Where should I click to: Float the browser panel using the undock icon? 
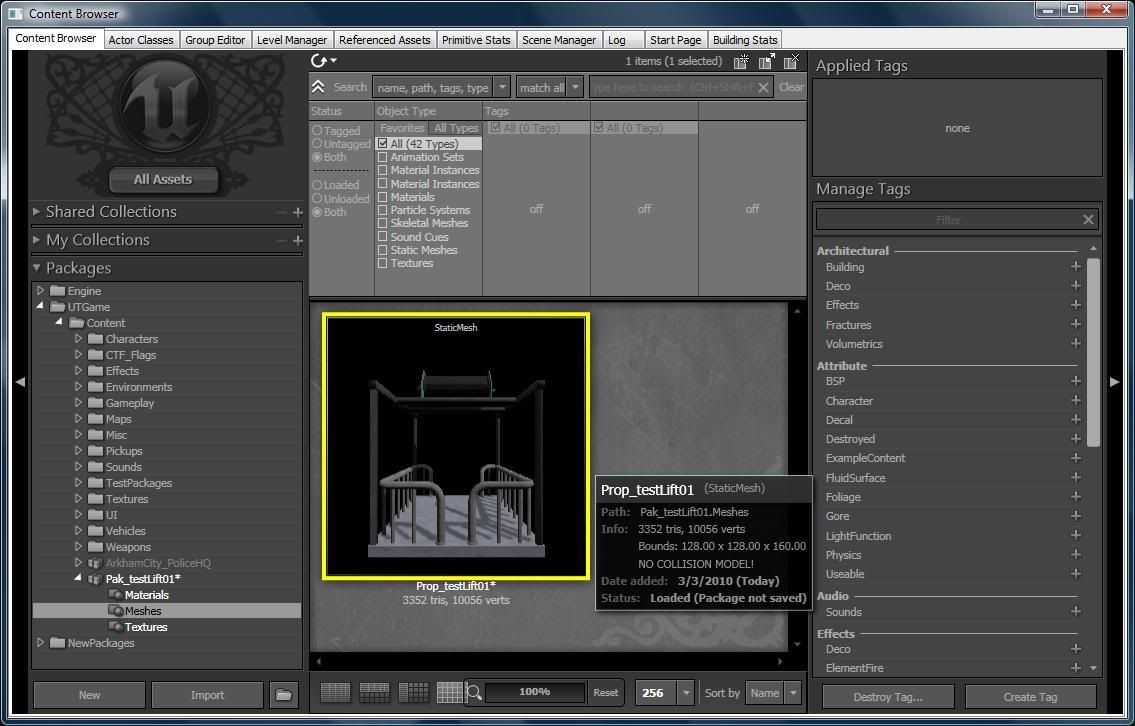click(767, 62)
